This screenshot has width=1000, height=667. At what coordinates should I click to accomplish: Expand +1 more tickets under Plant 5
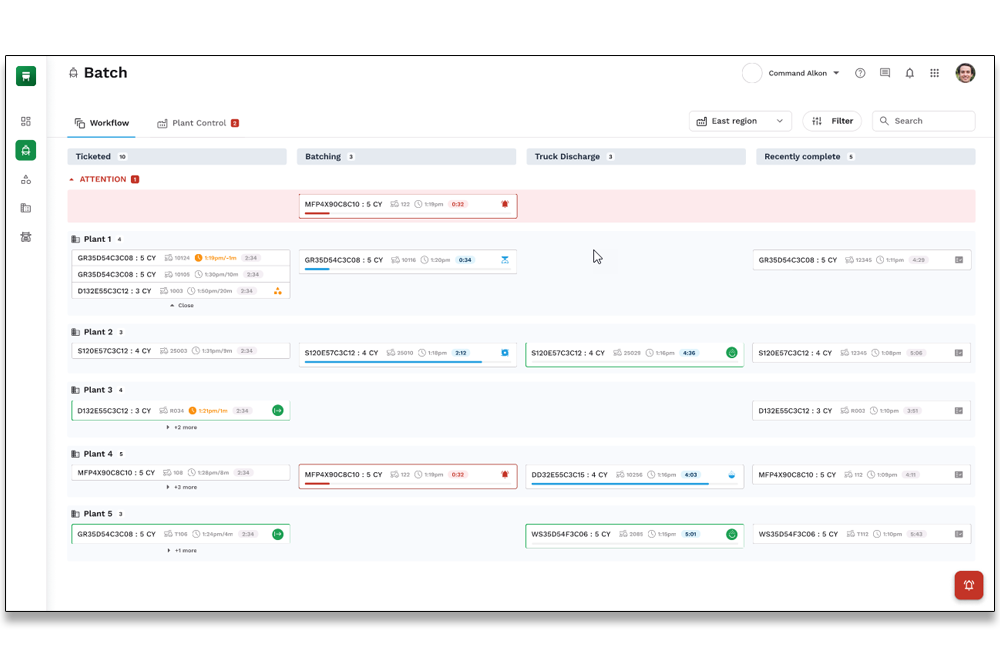pos(182,550)
